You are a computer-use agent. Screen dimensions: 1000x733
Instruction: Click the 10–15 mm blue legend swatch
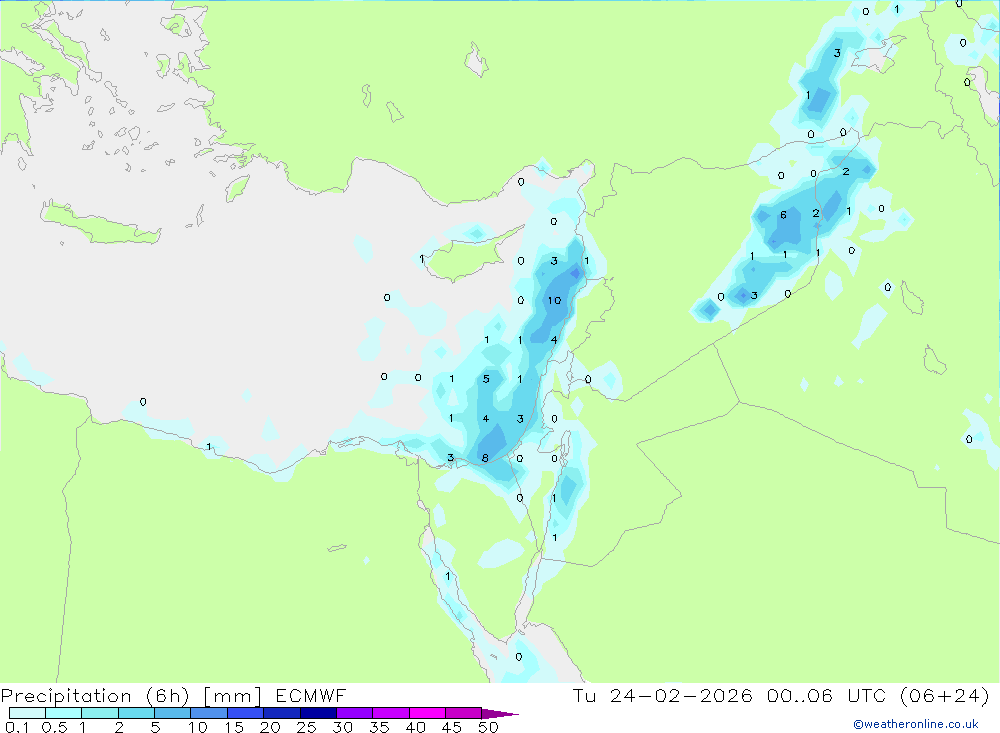tap(209, 713)
